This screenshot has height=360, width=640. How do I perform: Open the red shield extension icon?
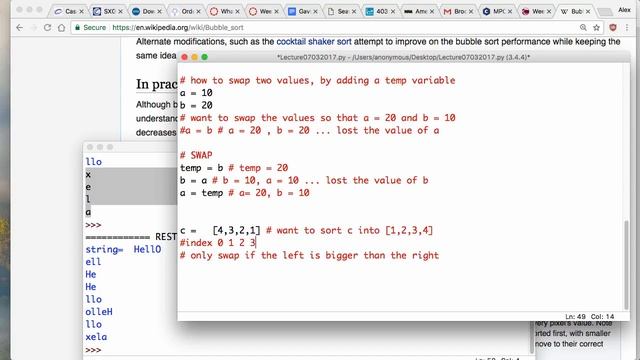[613, 27]
